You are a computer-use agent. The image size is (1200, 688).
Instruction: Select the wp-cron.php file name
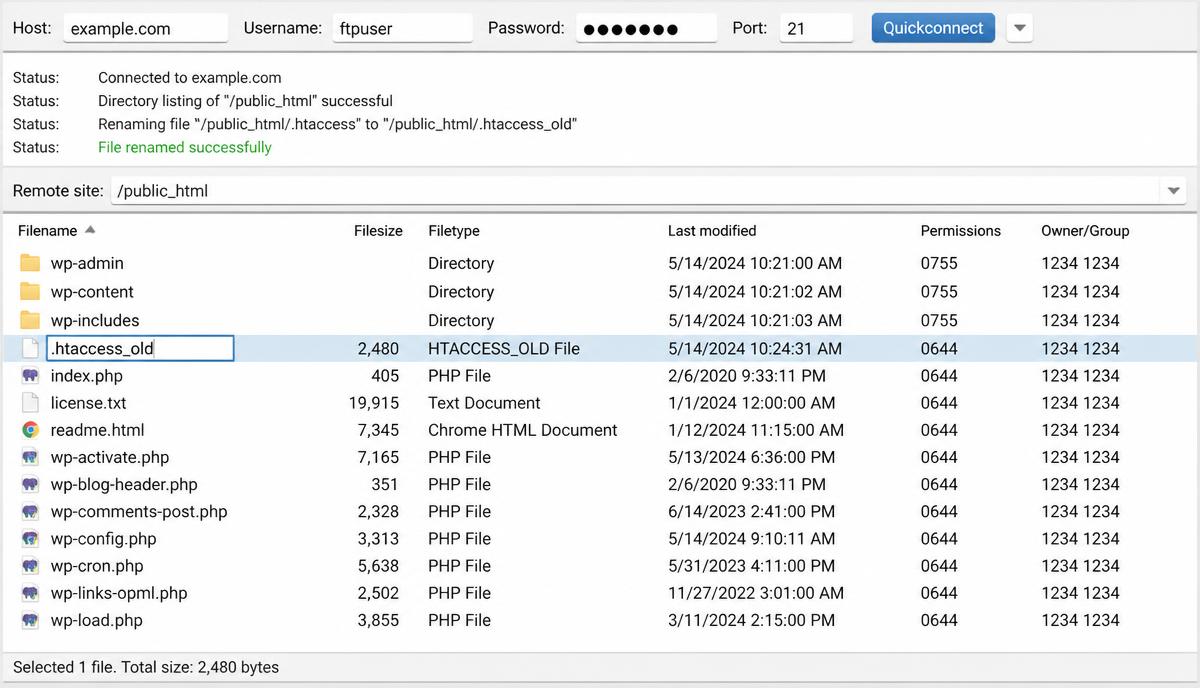coord(97,565)
